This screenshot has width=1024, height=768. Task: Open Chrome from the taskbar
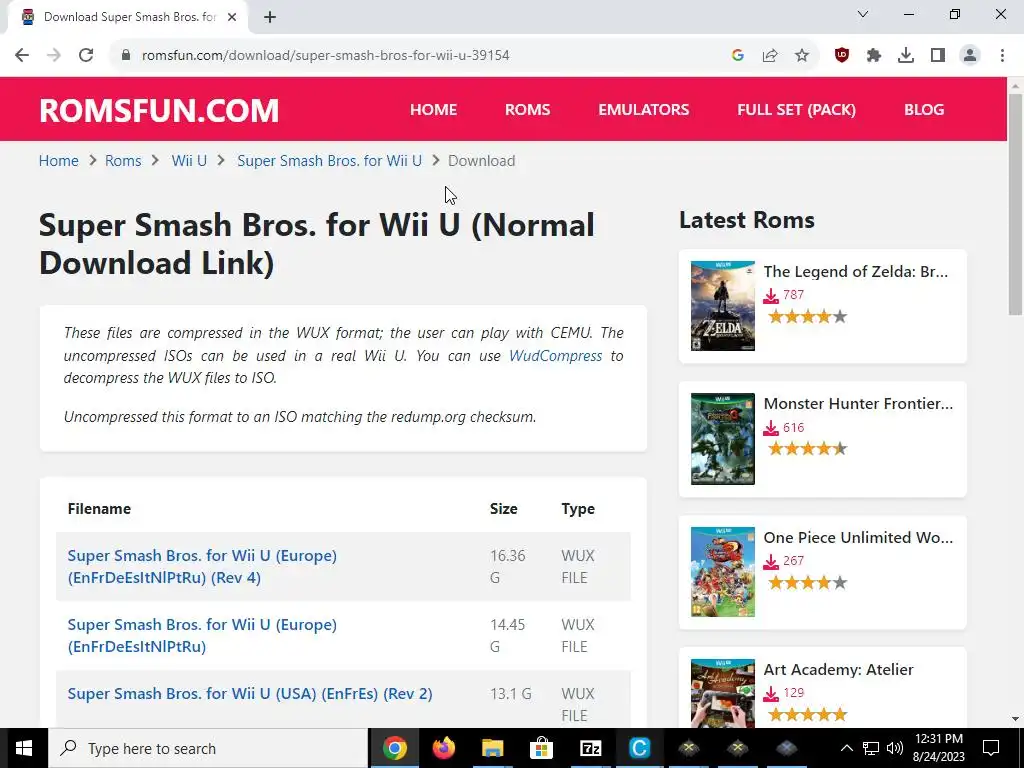(x=394, y=748)
